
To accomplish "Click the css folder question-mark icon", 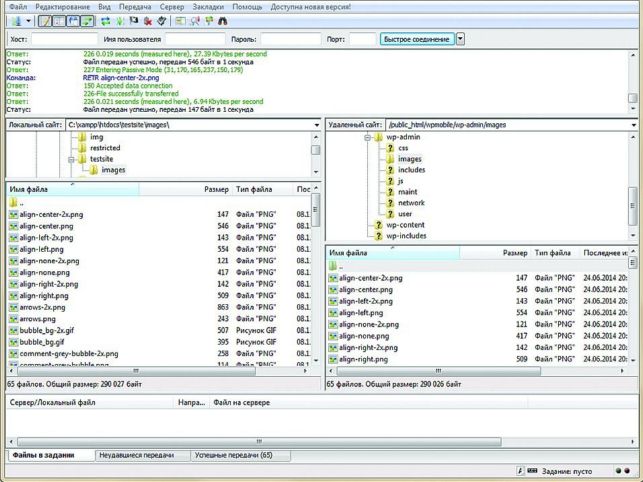I will [390, 148].
